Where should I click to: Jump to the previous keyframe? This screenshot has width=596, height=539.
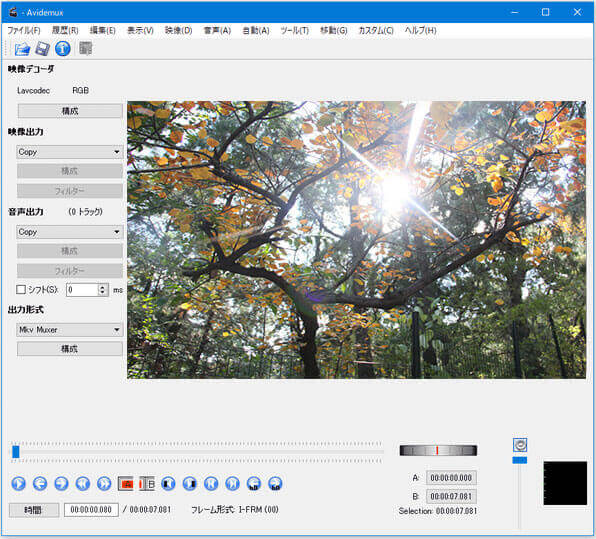coord(83,484)
